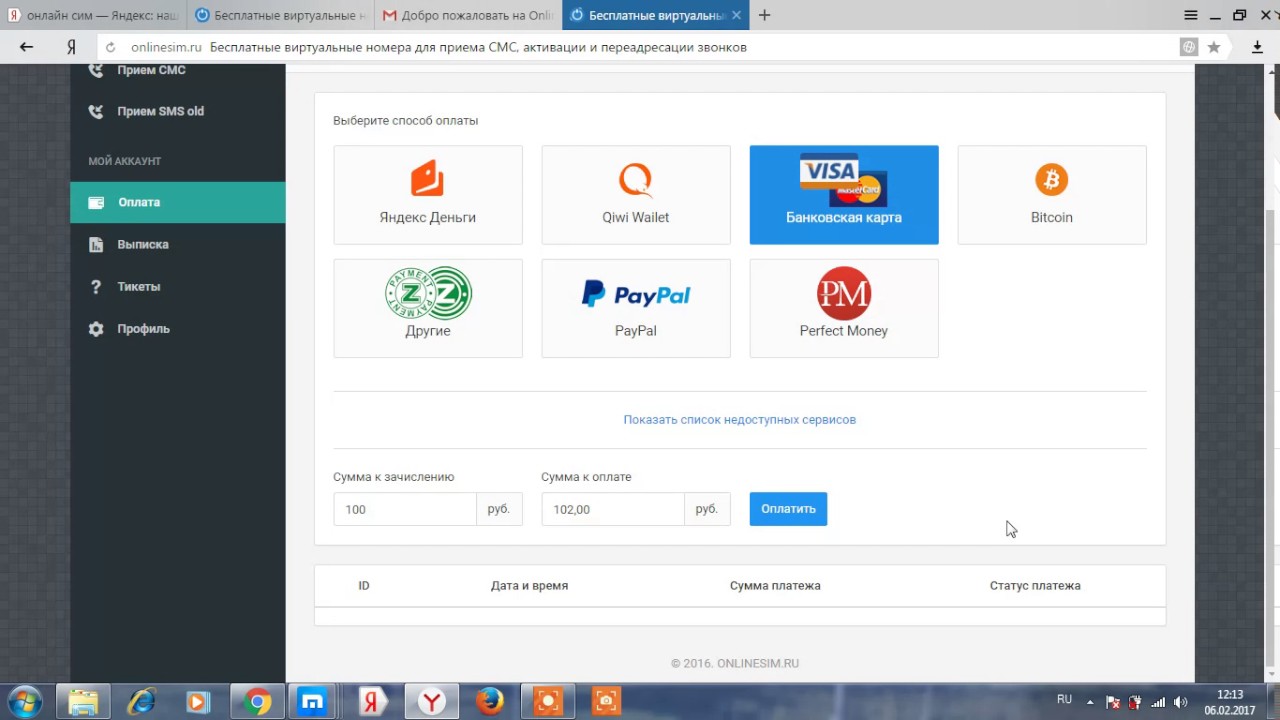
Task: Open Firefox from taskbar
Action: click(489, 702)
